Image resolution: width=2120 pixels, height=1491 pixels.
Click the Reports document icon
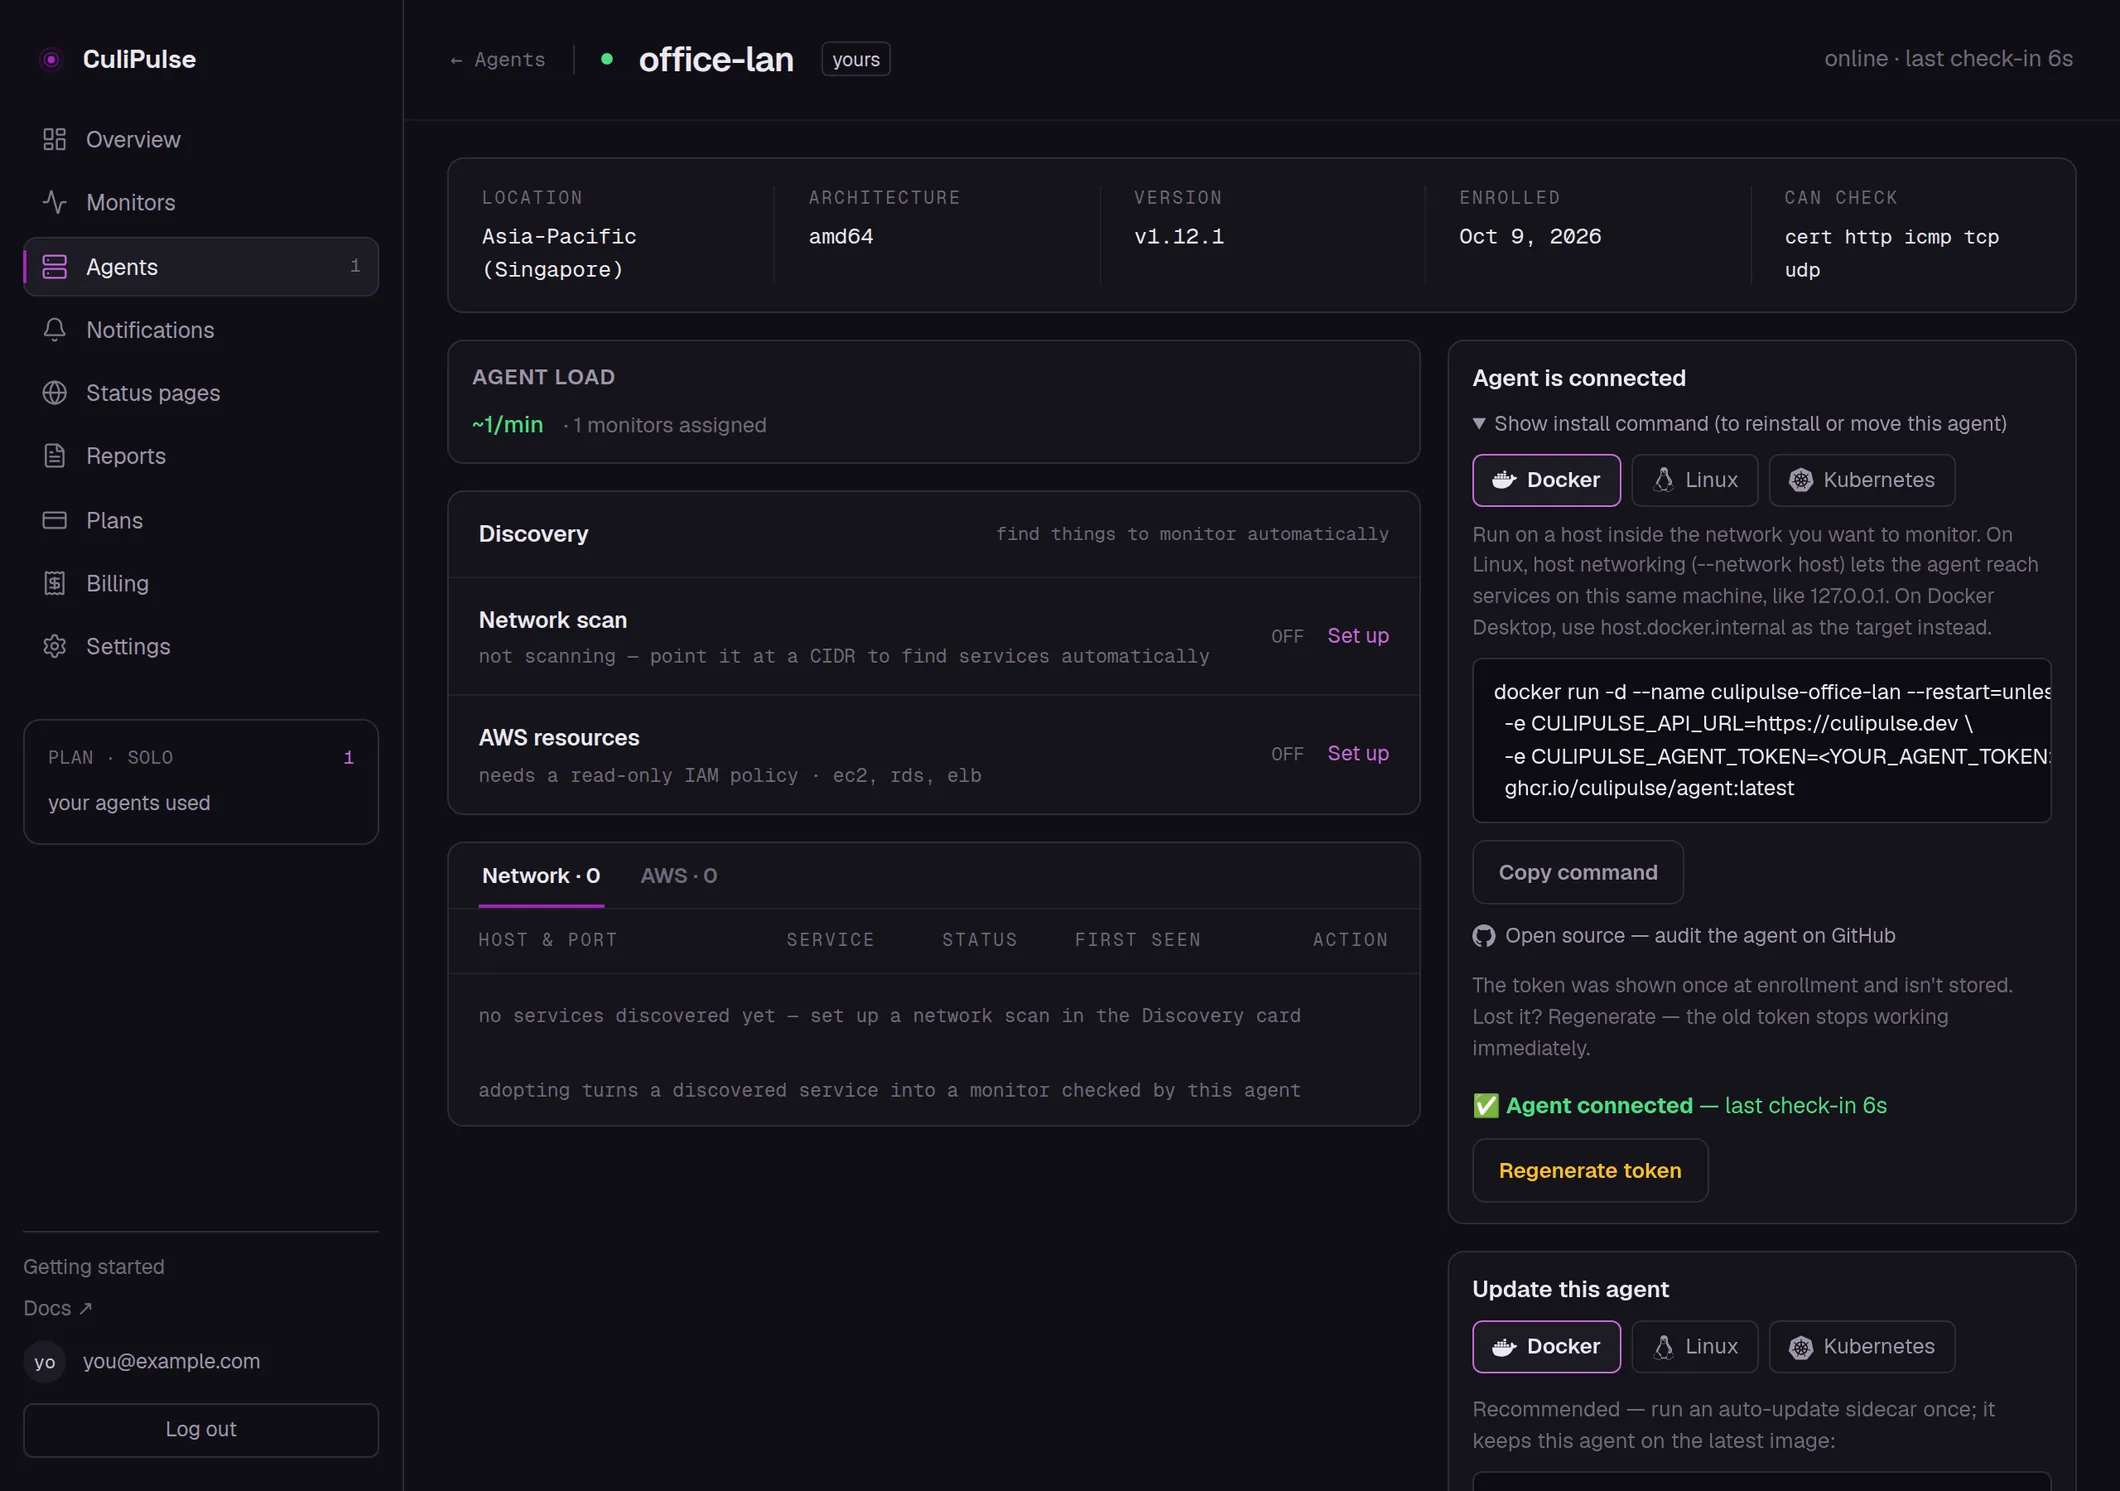click(55, 456)
